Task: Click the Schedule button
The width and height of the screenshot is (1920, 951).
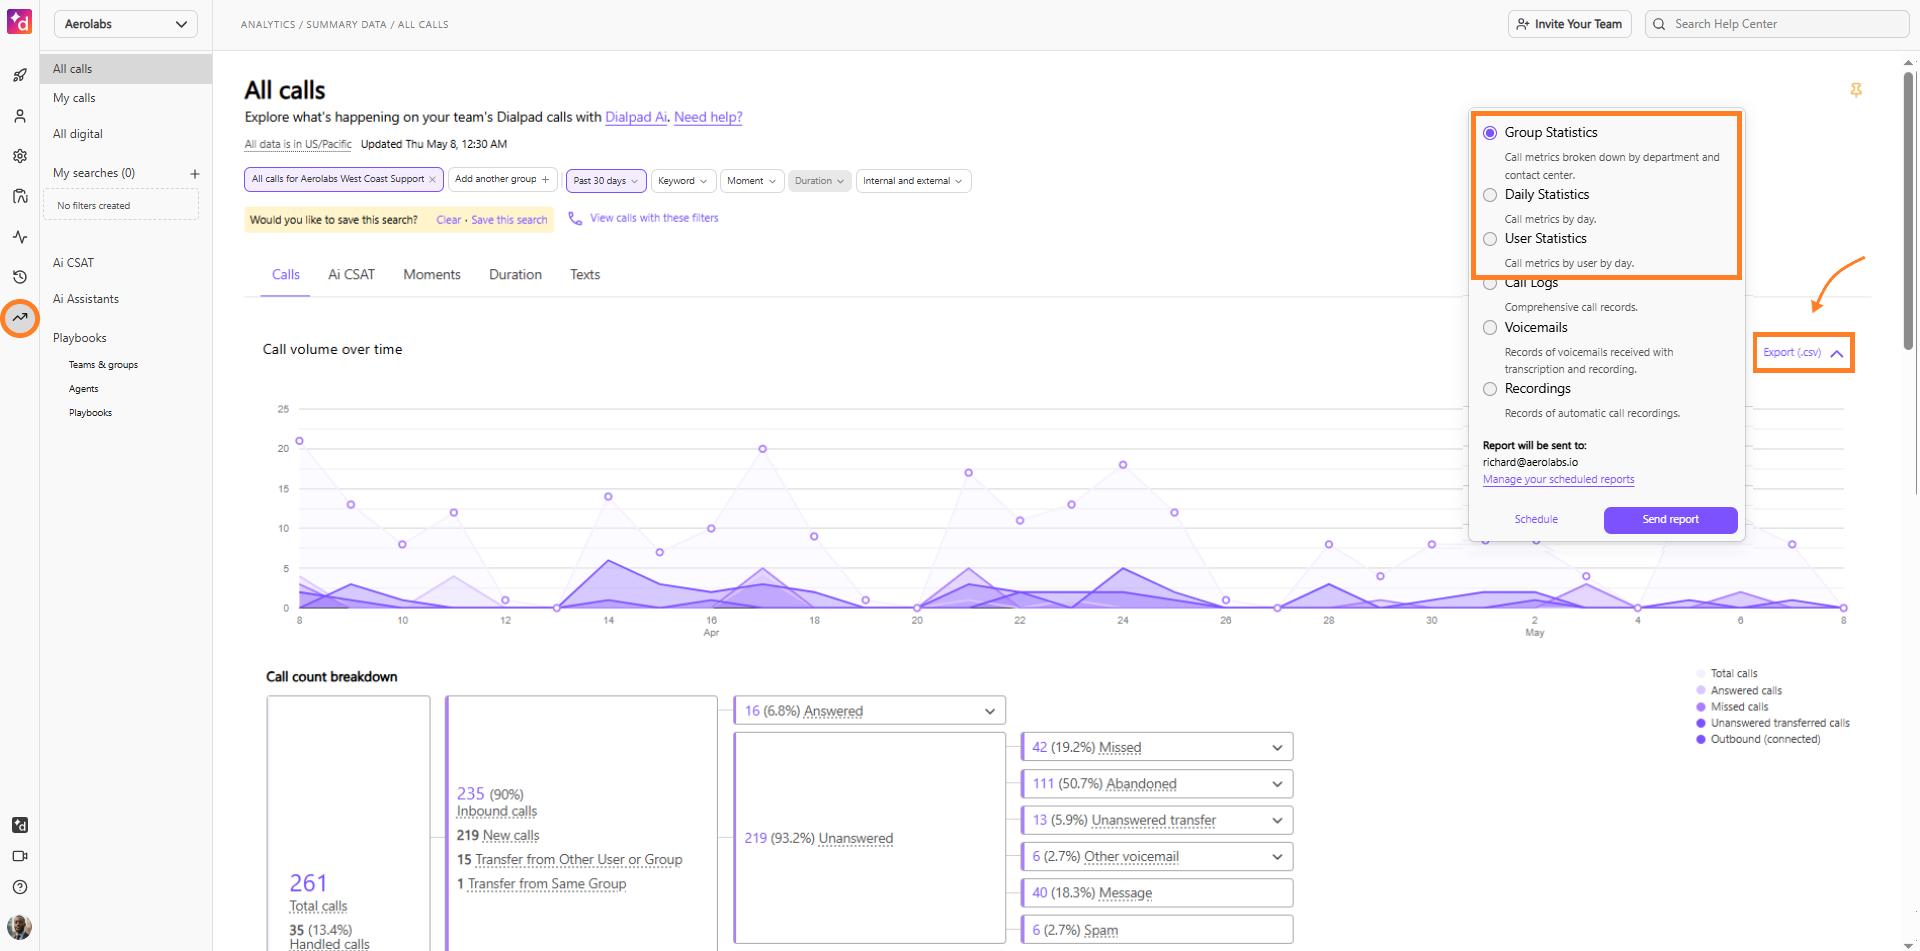Action: 1536,520
